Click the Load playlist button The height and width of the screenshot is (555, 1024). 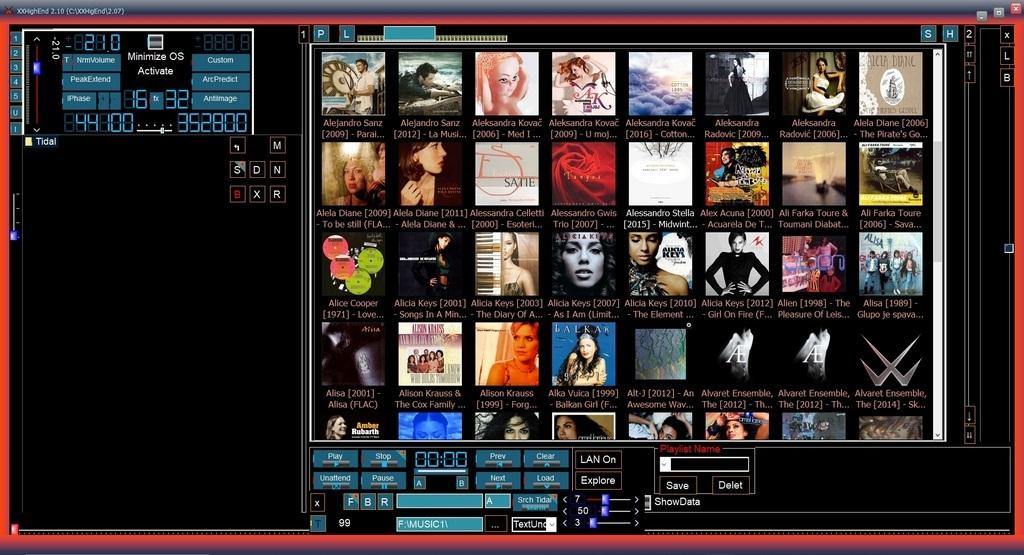pos(545,481)
